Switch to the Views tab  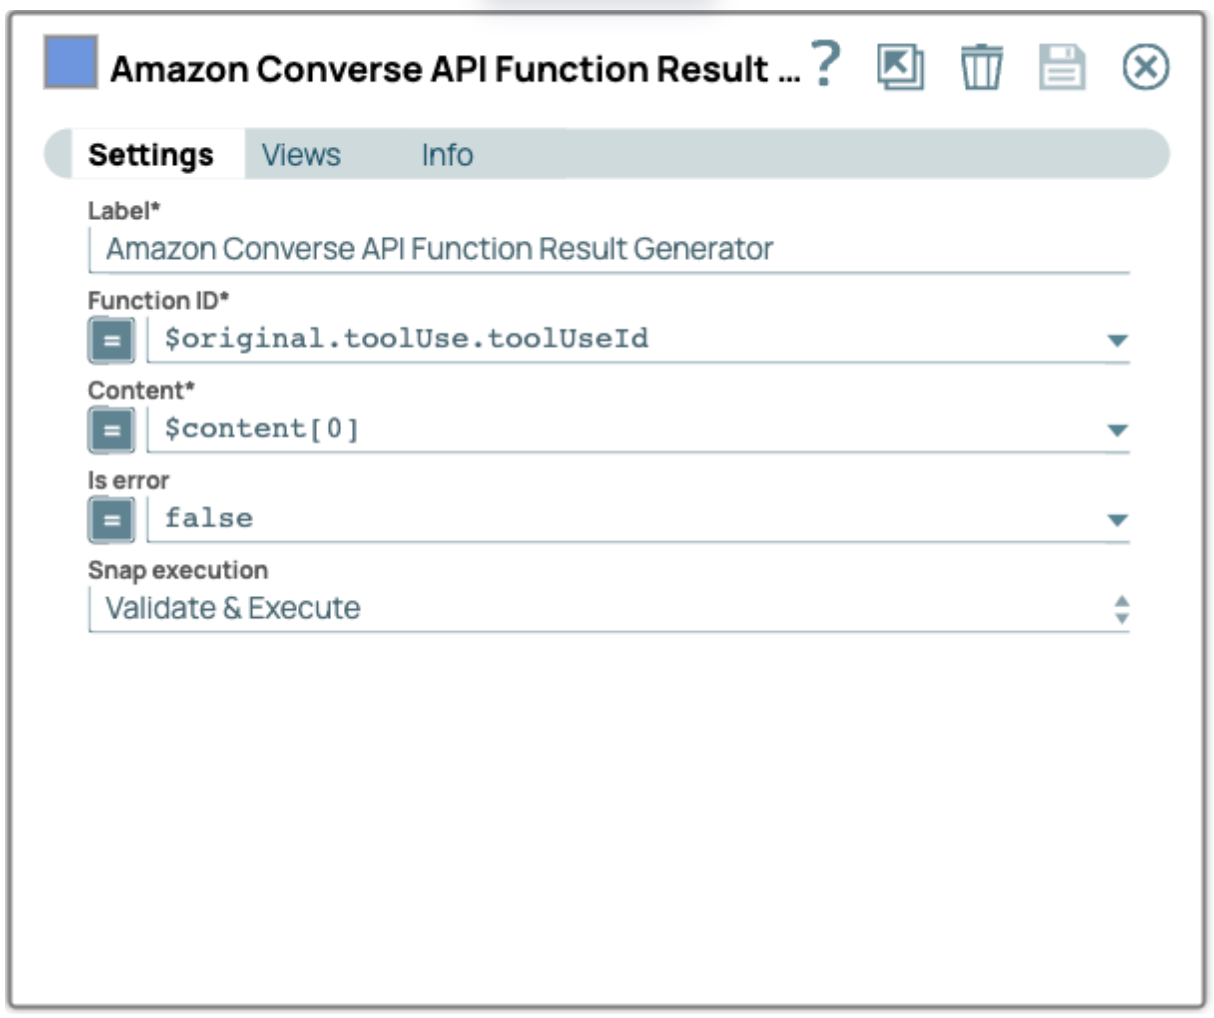click(x=301, y=155)
